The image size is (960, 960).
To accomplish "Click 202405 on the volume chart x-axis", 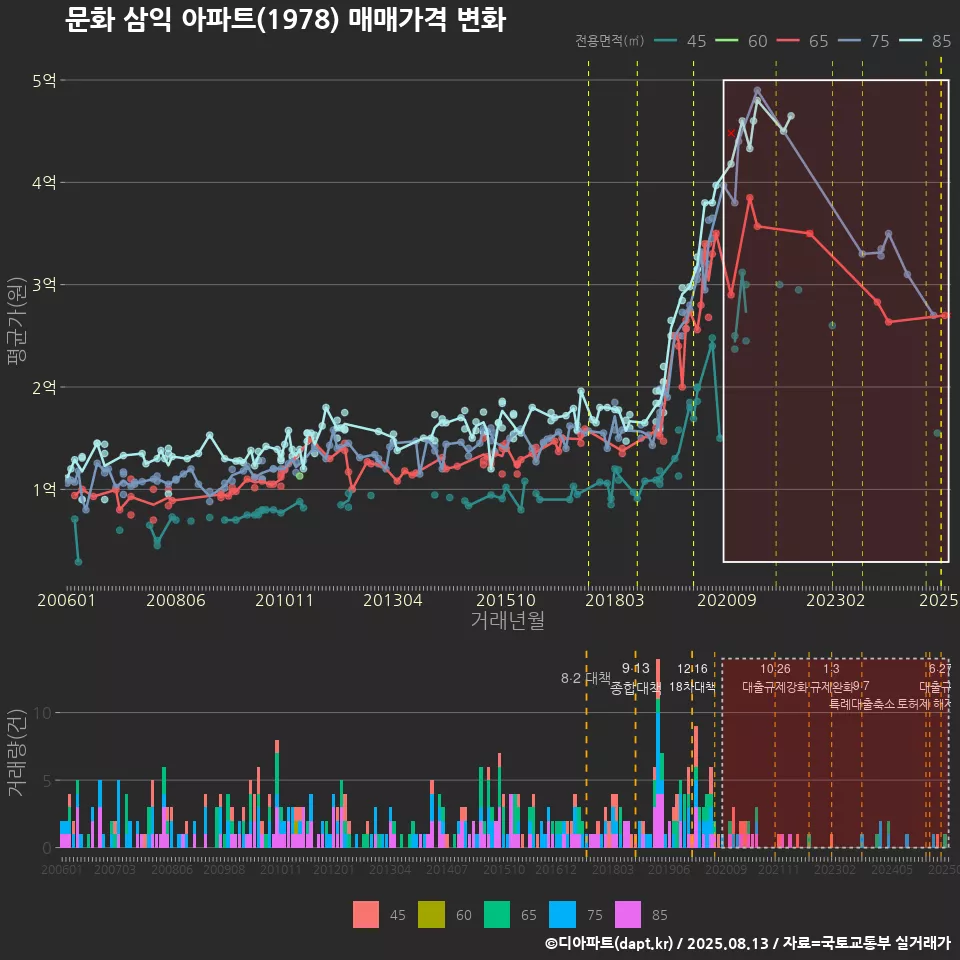I will click(891, 869).
